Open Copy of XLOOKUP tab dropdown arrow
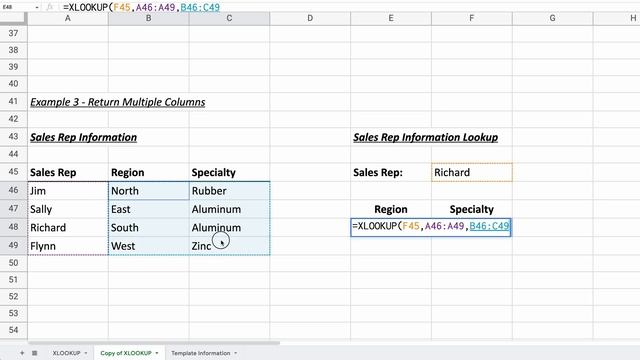 (x=157, y=353)
